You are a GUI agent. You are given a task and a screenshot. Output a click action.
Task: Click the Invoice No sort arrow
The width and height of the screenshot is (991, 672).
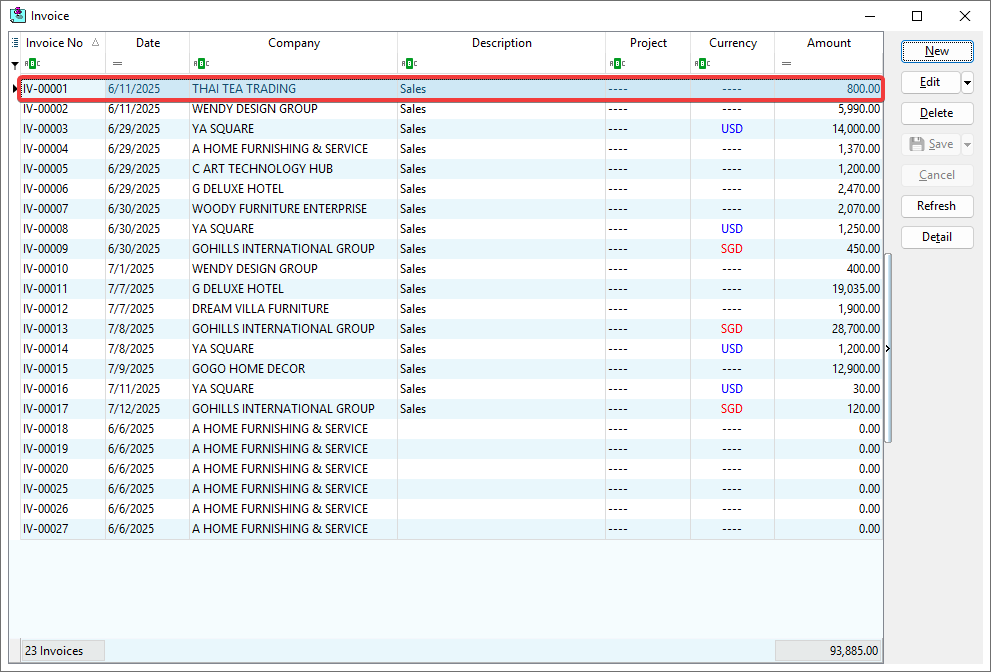(x=95, y=42)
